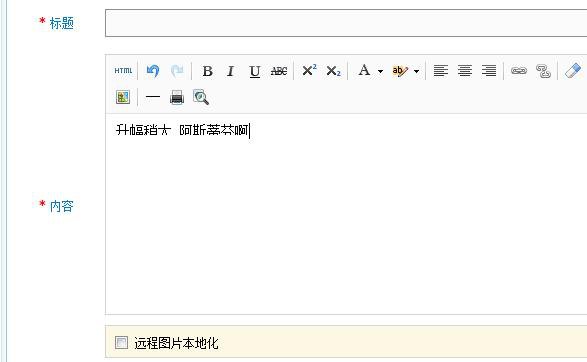Click the redo arrow icon
The image size is (587, 362).
(x=177, y=70)
